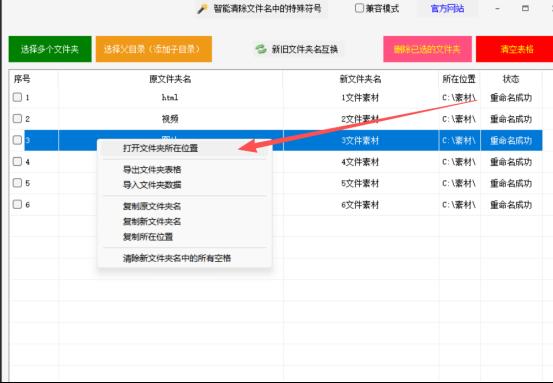Image resolution: width=553 pixels, height=383 pixels.
Task: Click the 6文件素材 new name cell
Action: [x=360, y=205]
